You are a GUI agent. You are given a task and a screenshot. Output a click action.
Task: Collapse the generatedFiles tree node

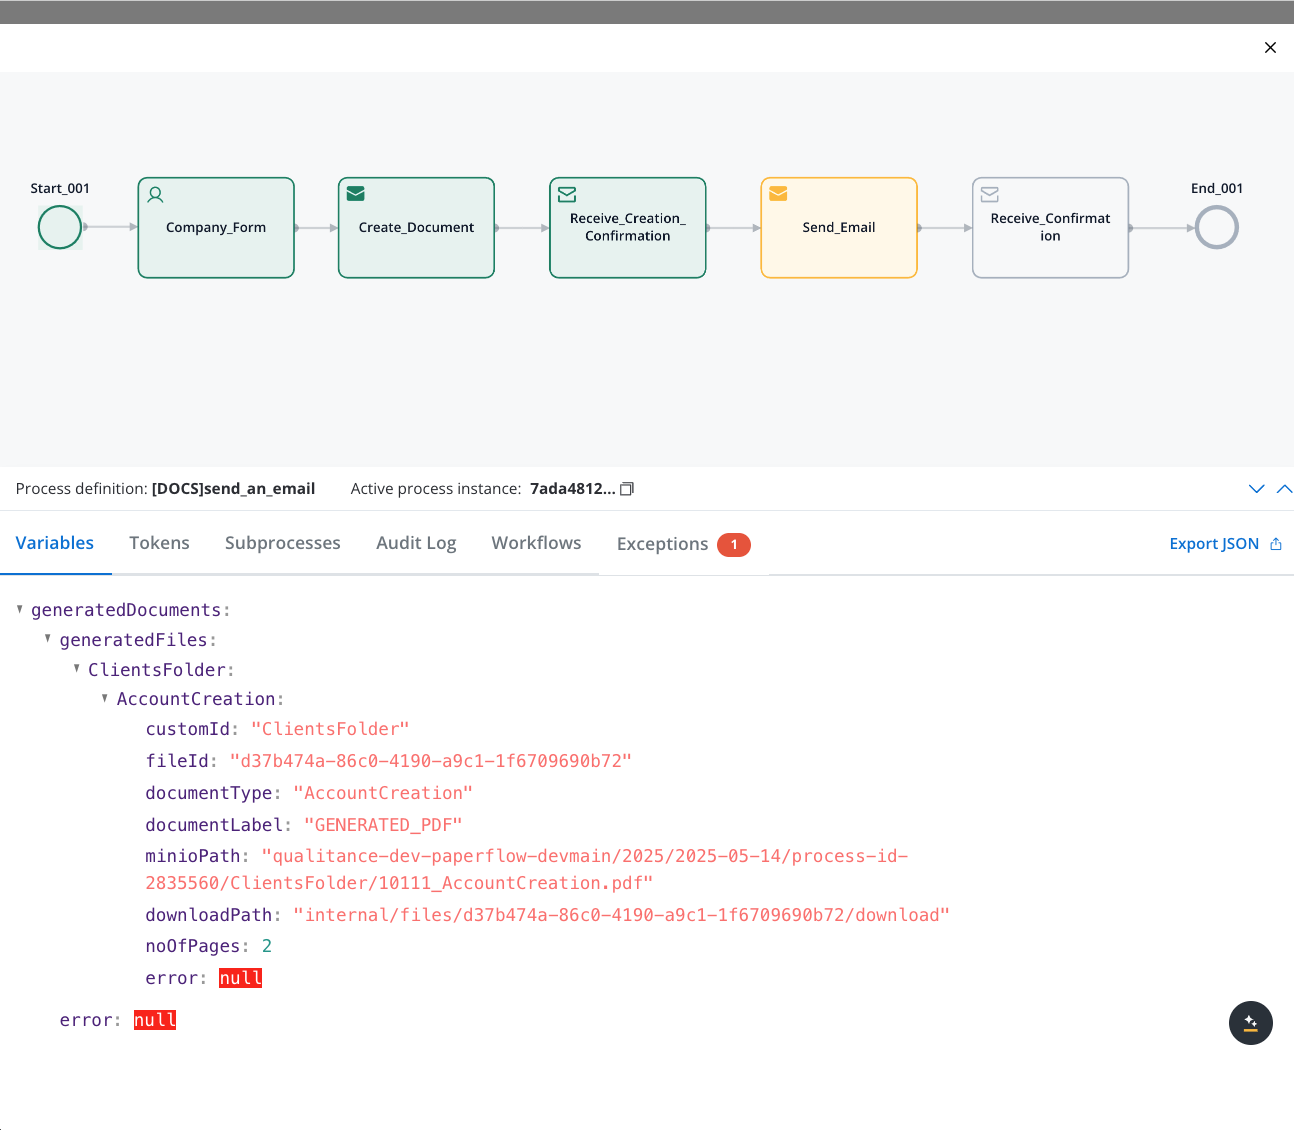48,638
